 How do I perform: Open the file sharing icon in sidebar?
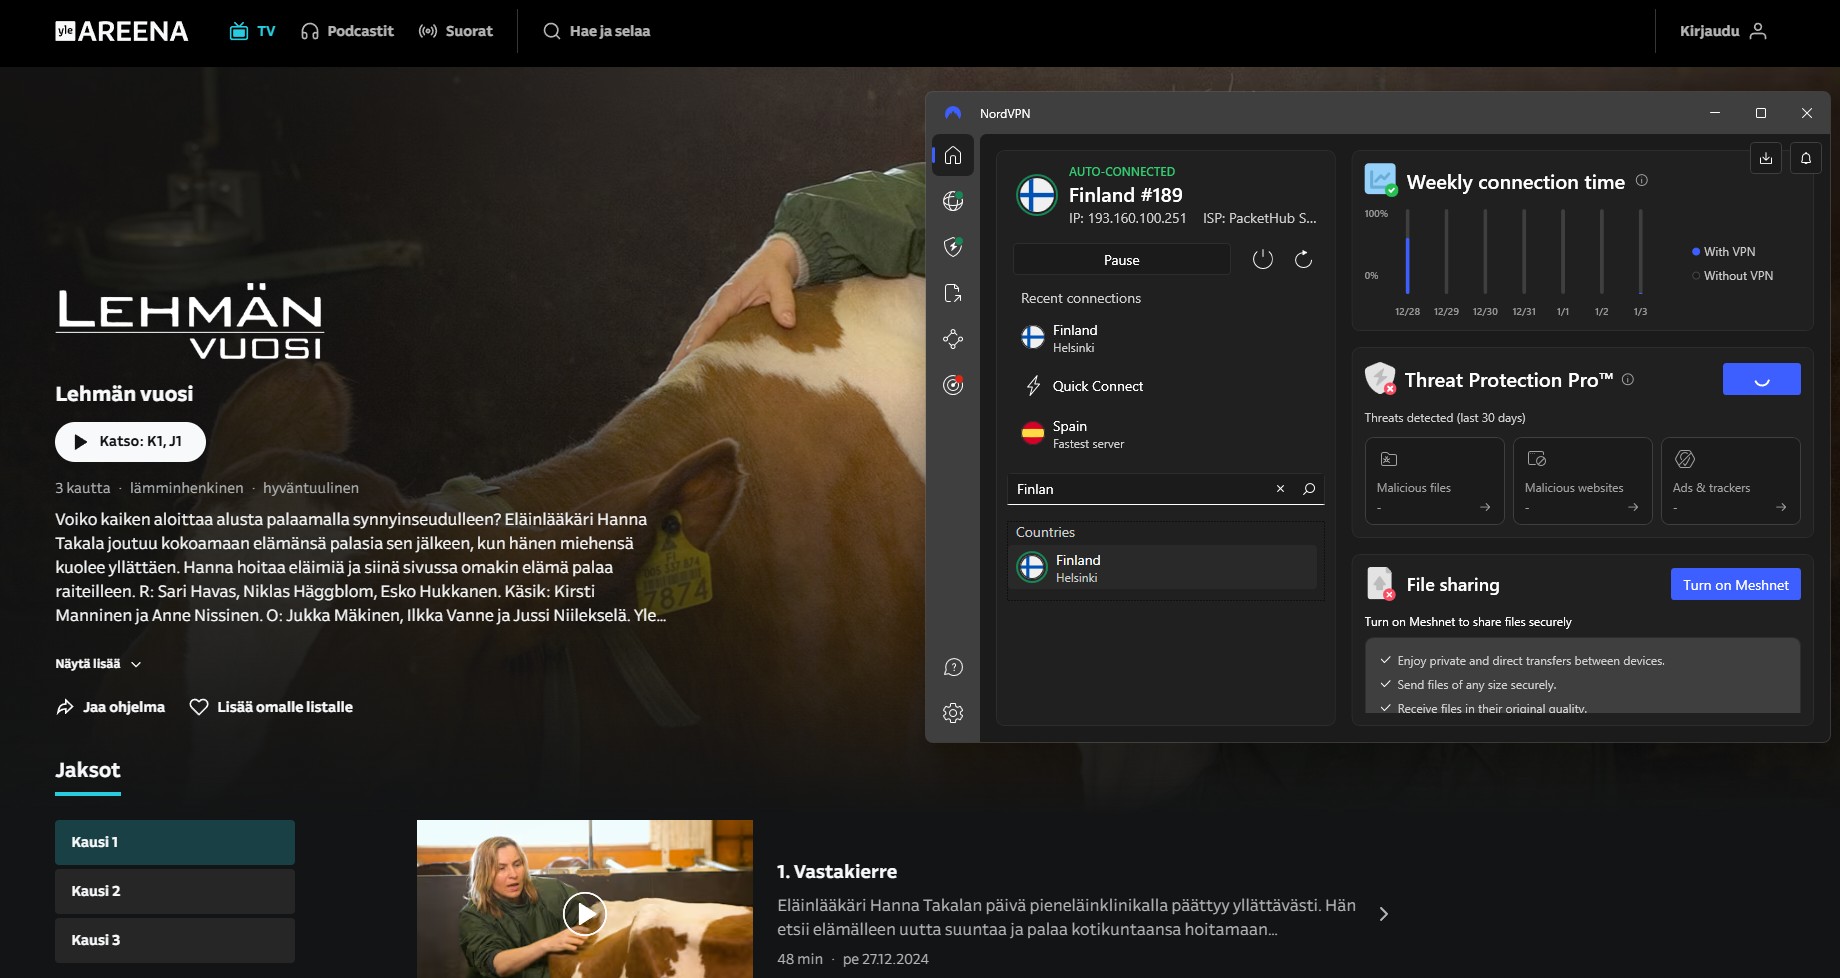pyautogui.click(x=953, y=293)
